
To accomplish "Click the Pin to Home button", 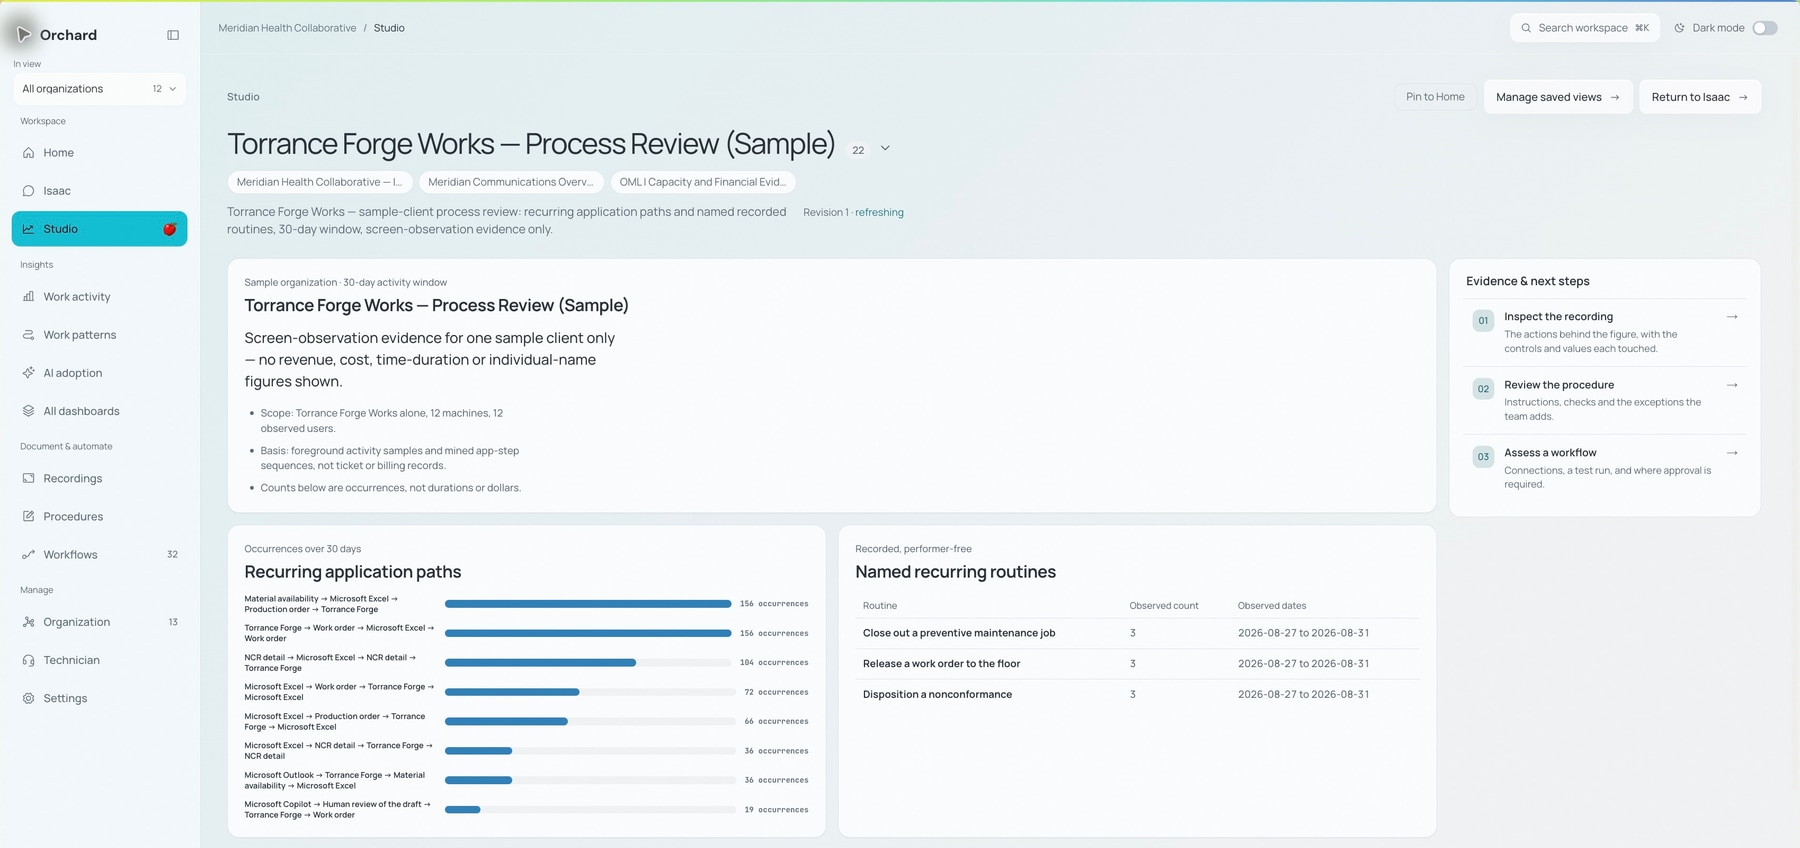I will point(1435,97).
